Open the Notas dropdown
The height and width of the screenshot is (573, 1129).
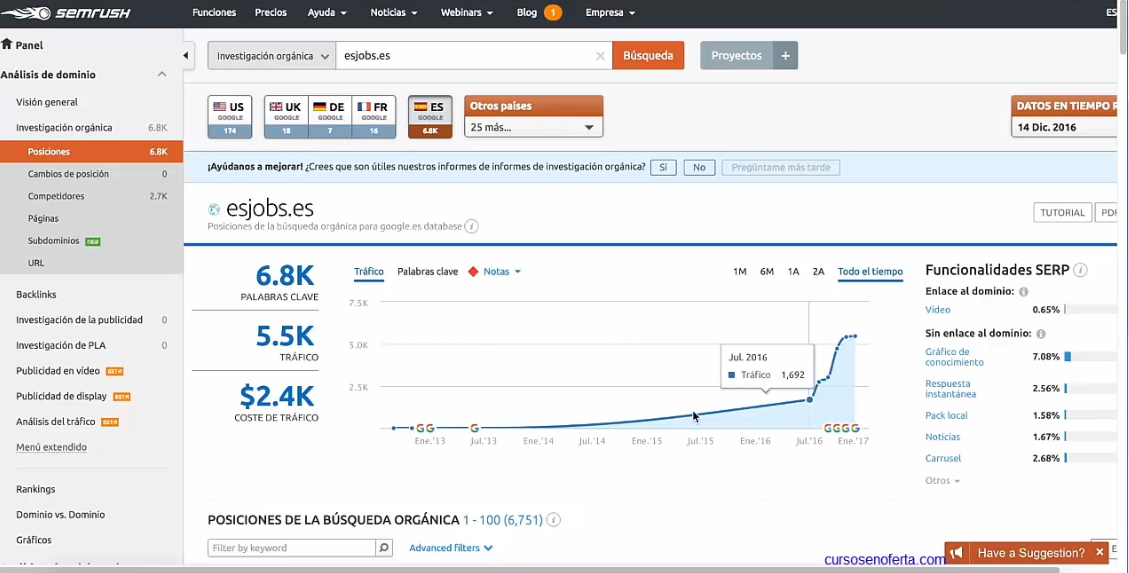[502, 271]
